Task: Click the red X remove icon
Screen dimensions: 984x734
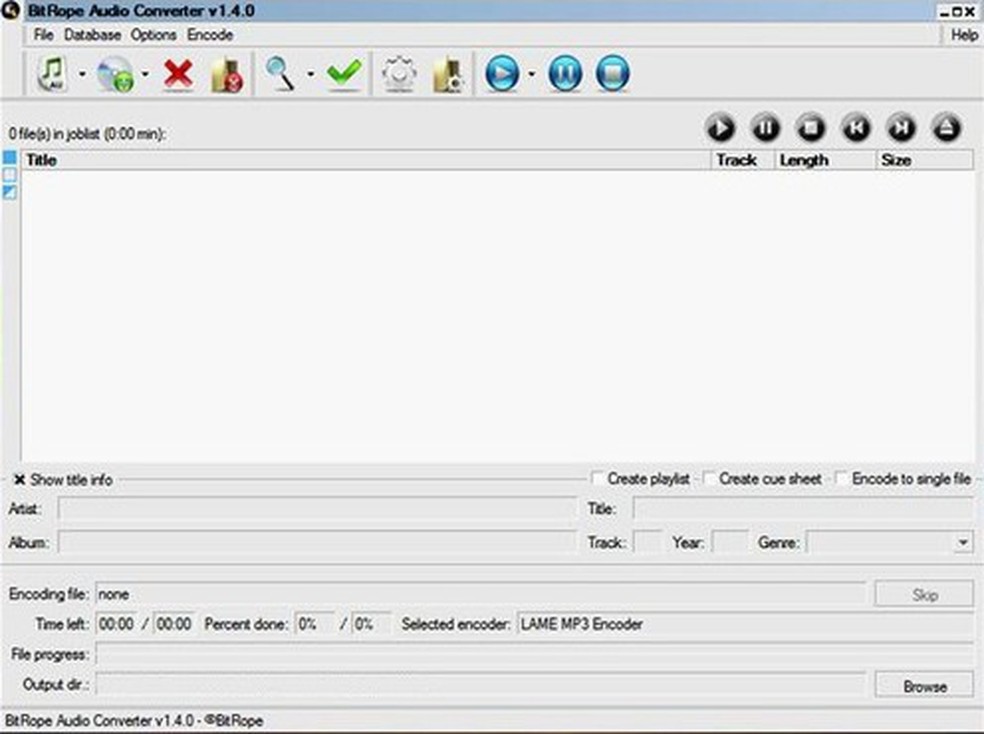Action: [x=178, y=74]
